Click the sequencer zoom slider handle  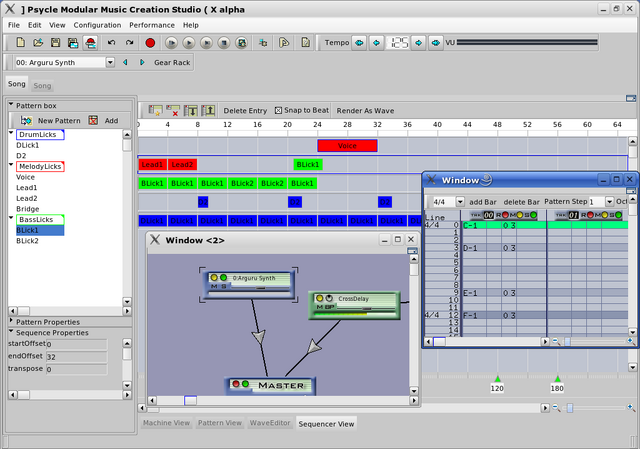point(570,407)
